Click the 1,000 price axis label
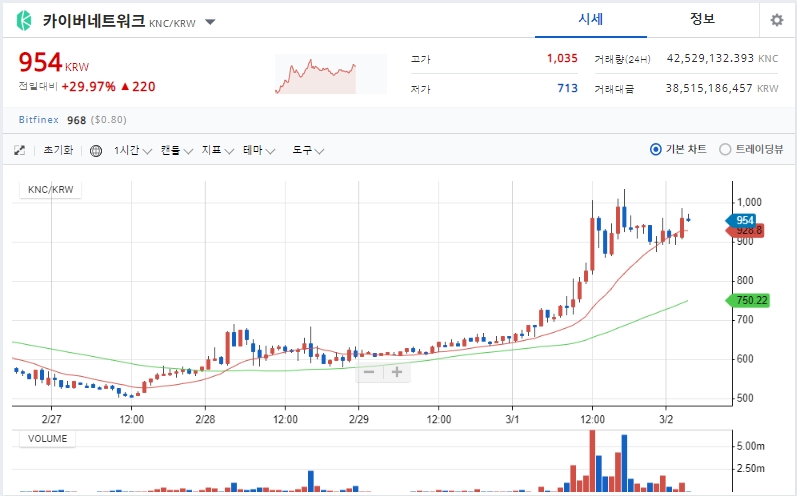Viewport: 797px width, 496px height. (749, 202)
